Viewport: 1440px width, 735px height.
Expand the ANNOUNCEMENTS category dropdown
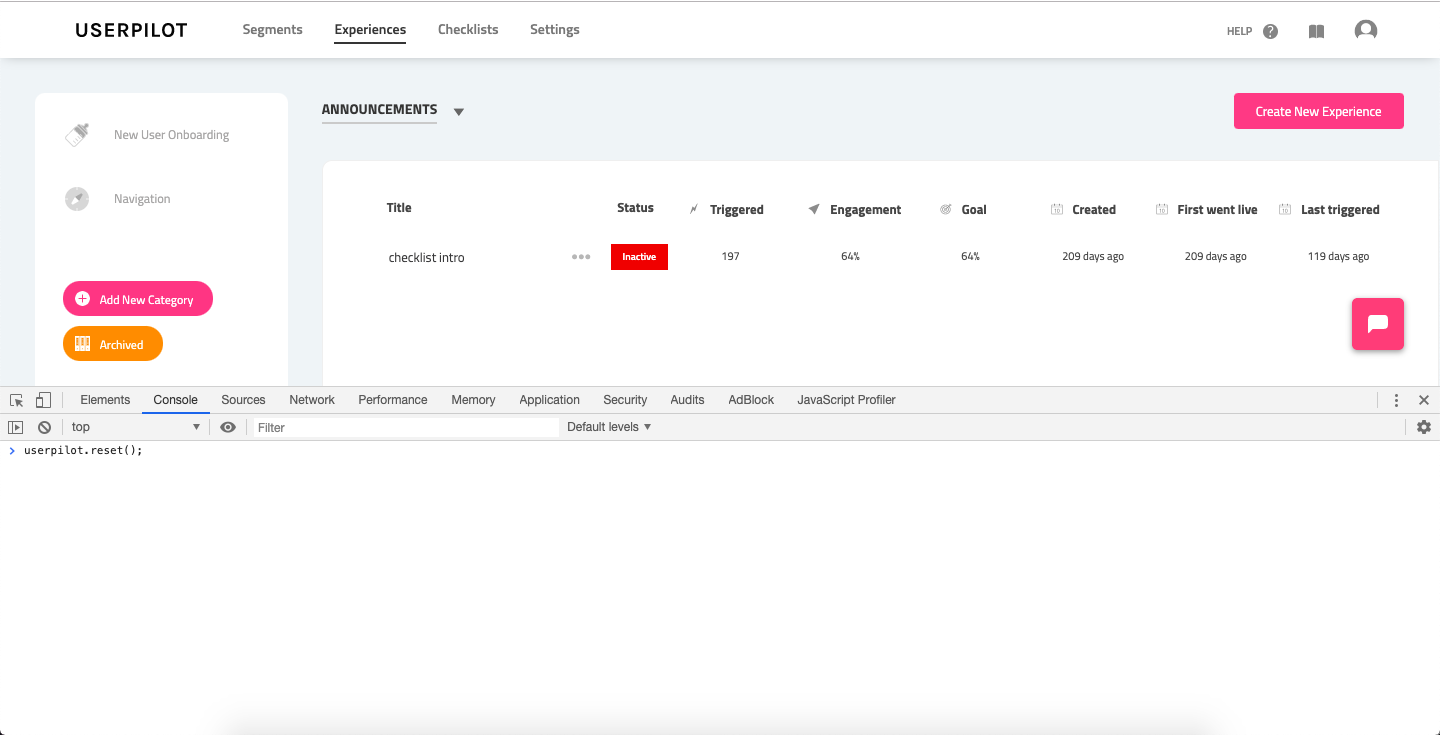click(458, 111)
